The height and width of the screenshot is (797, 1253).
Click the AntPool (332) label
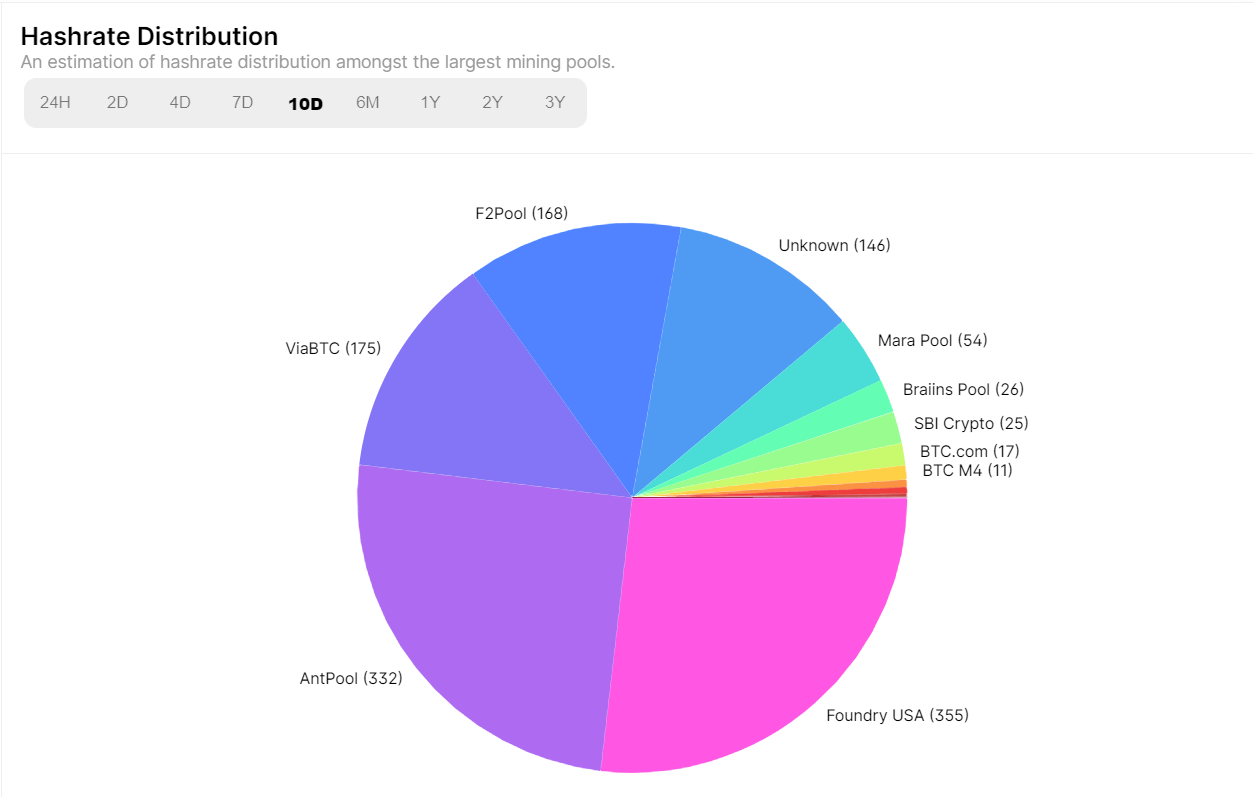(x=351, y=678)
